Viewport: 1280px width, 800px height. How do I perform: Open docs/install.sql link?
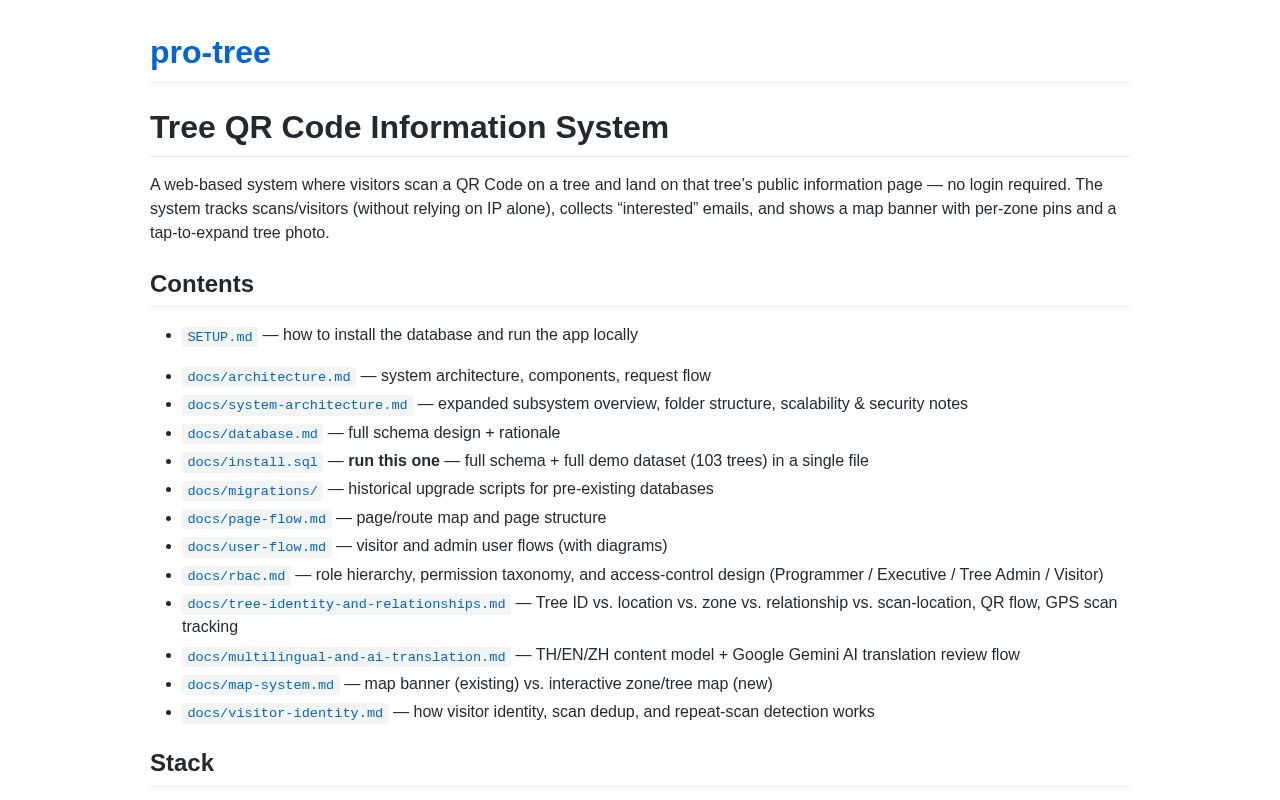252,462
